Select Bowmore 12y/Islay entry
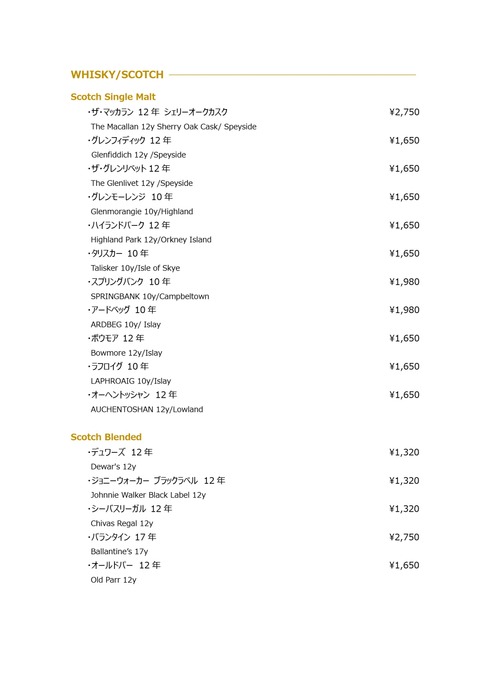 (126, 353)
